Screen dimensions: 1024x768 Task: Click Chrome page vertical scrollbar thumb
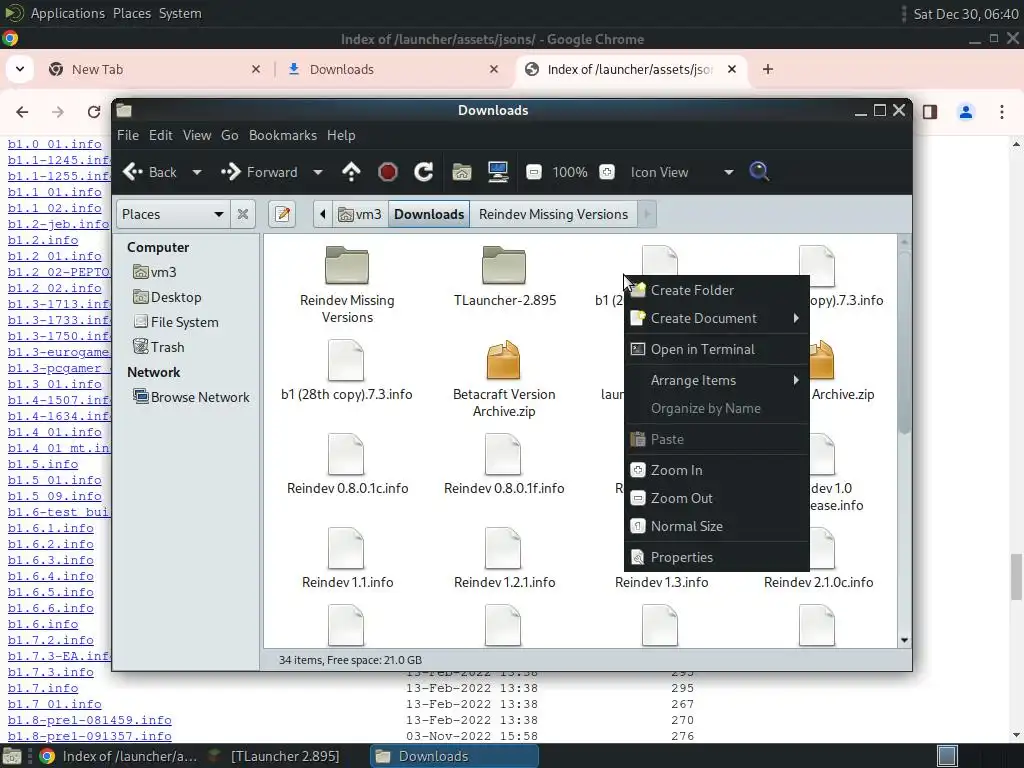(1016, 577)
